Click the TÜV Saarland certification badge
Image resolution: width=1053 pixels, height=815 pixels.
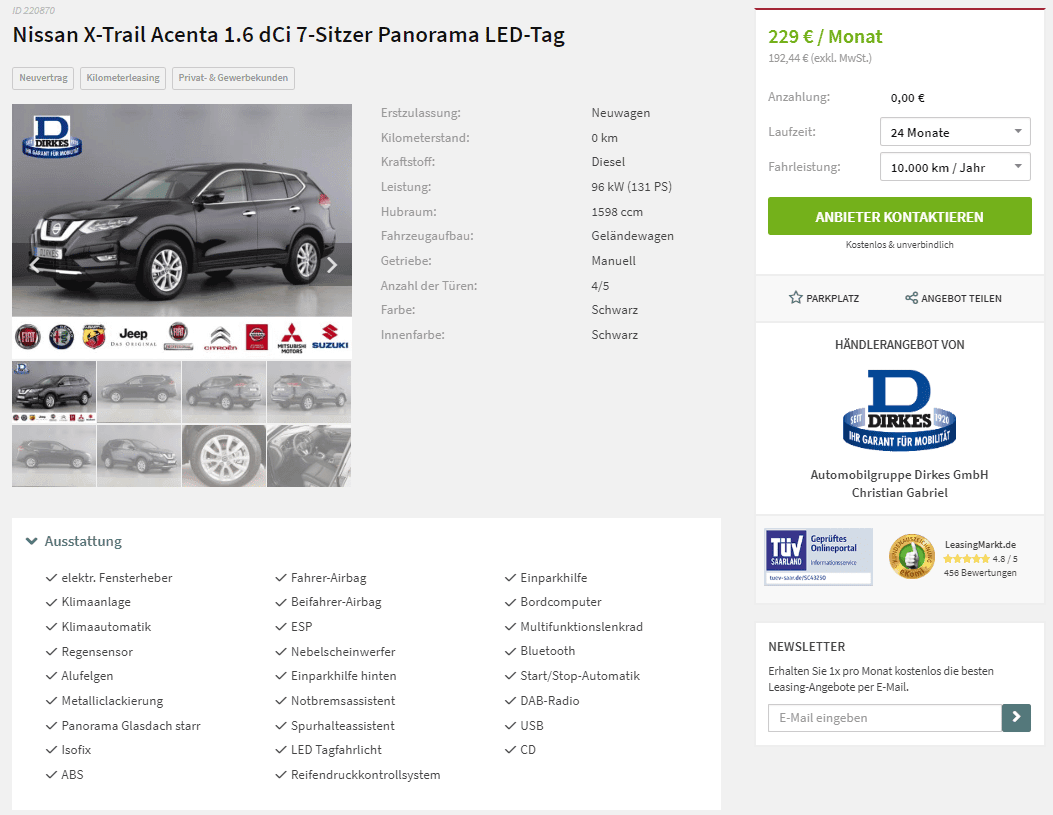point(819,557)
